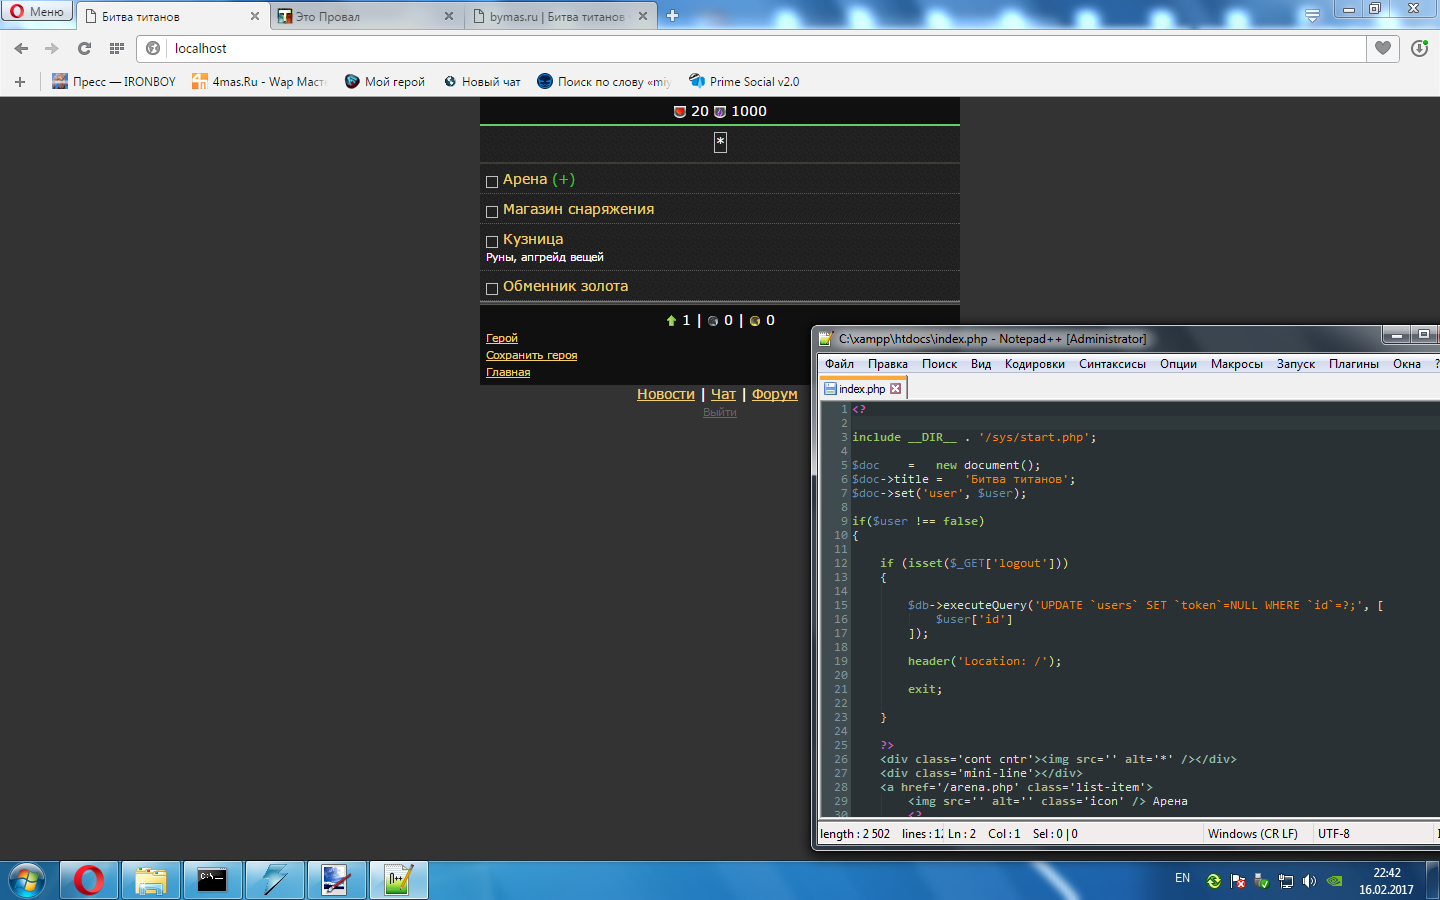
Task: Open the downloads icon in Opera
Action: pyautogui.click(x=1419, y=48)
